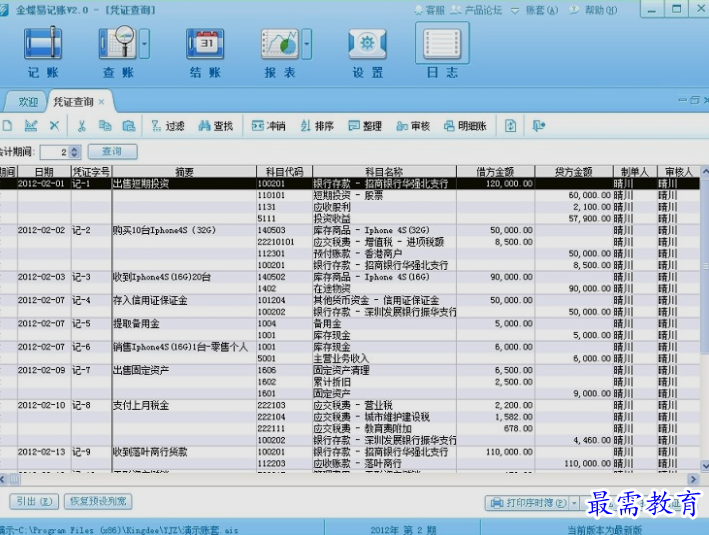Viewport: 709px width, 535px height.
Task: Click the 借方金额 column header
Action: click(x=495, y=172)
